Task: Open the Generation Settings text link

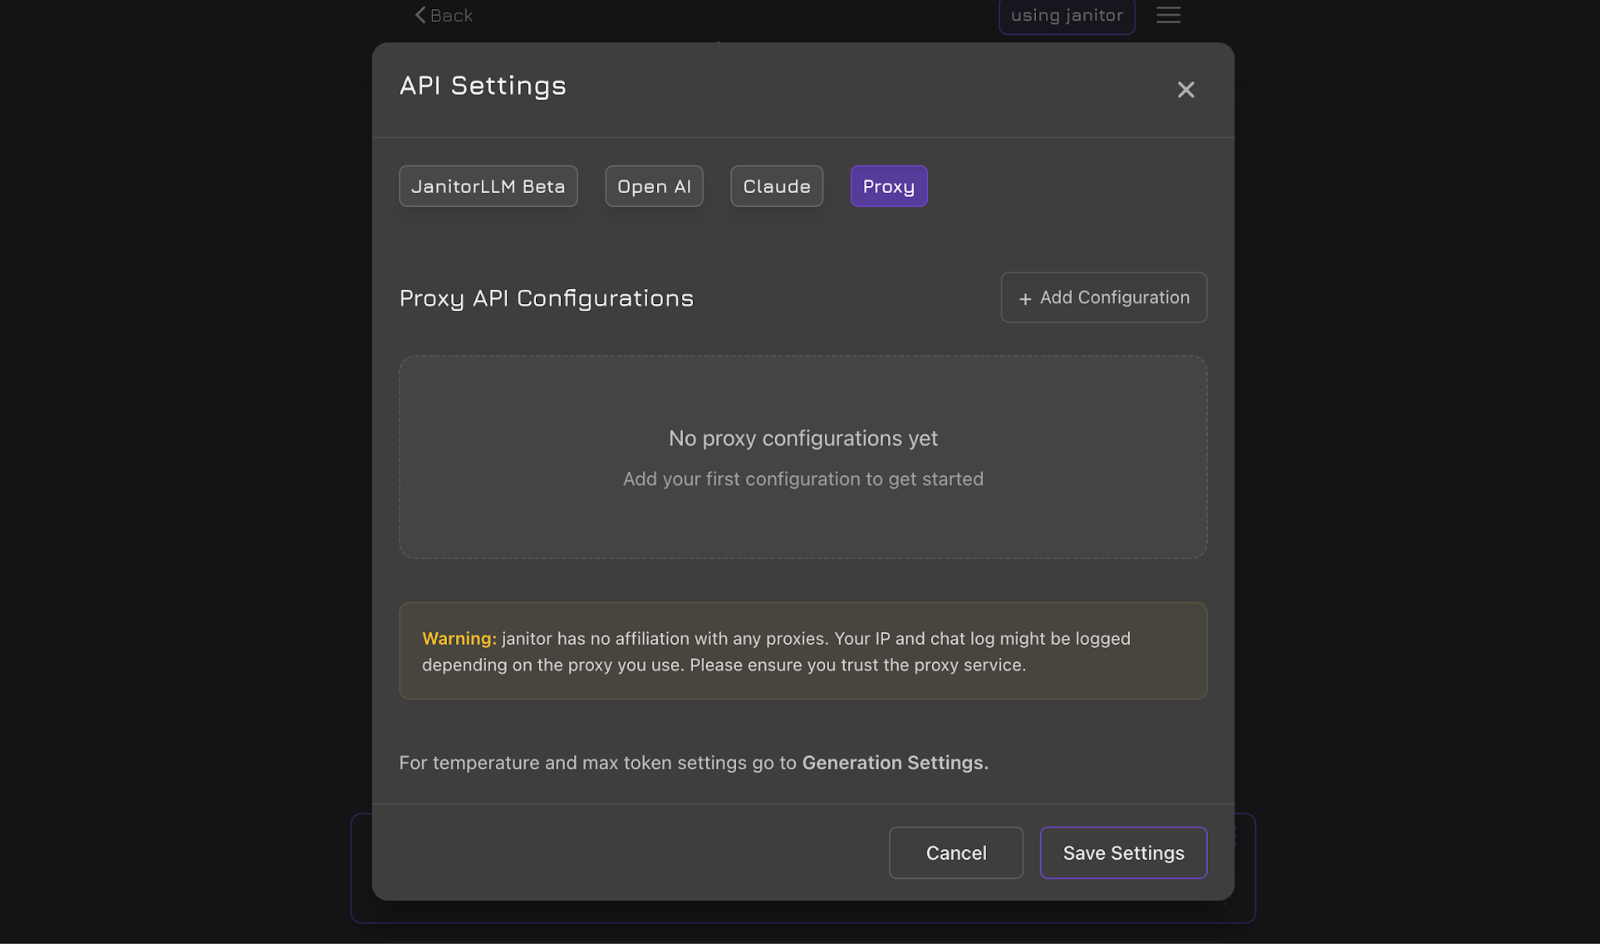Action: [893, 763]
